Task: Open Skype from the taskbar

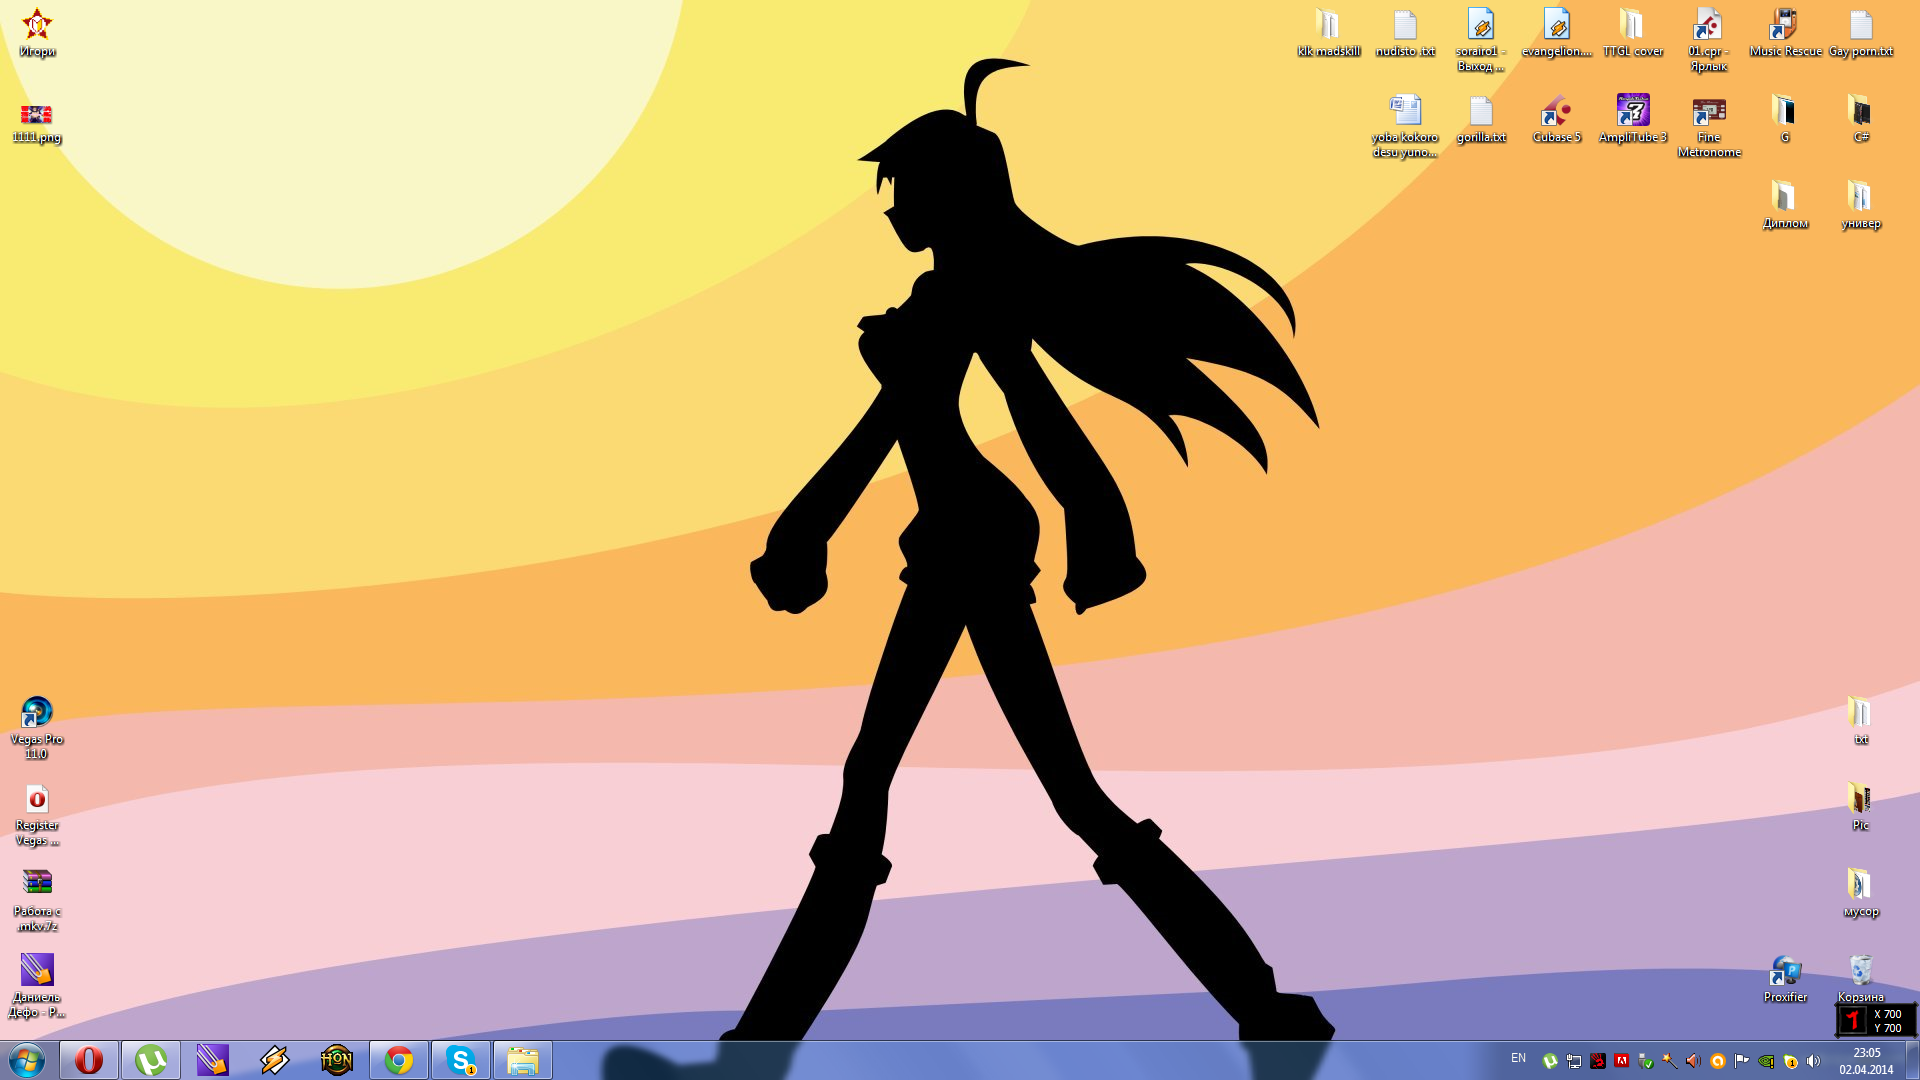Action: (461, 1060)
